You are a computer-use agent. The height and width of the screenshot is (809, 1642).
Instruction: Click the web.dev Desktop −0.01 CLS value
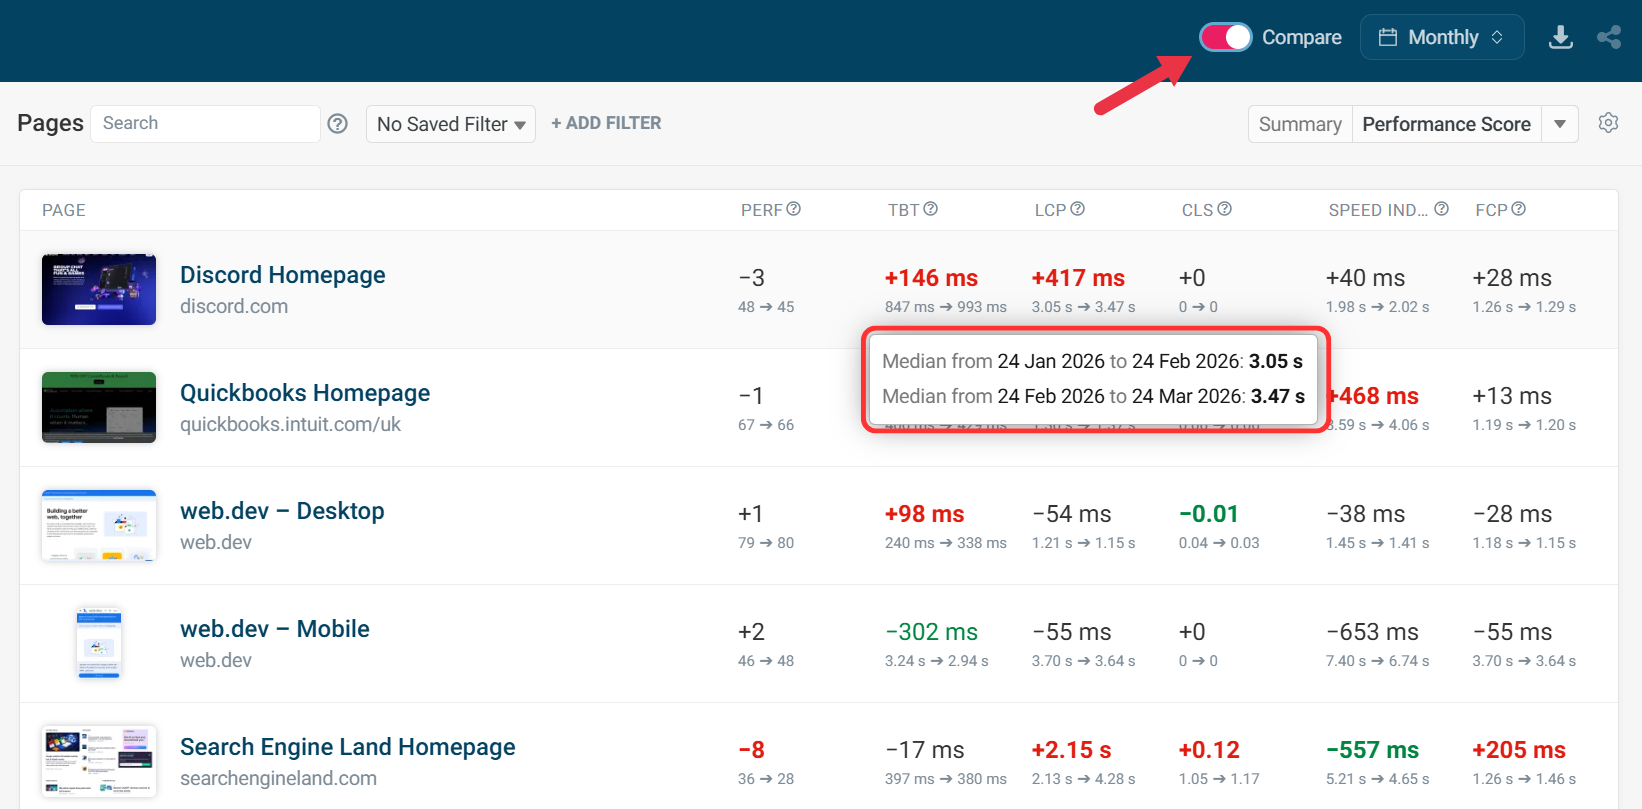[1208, 514]
